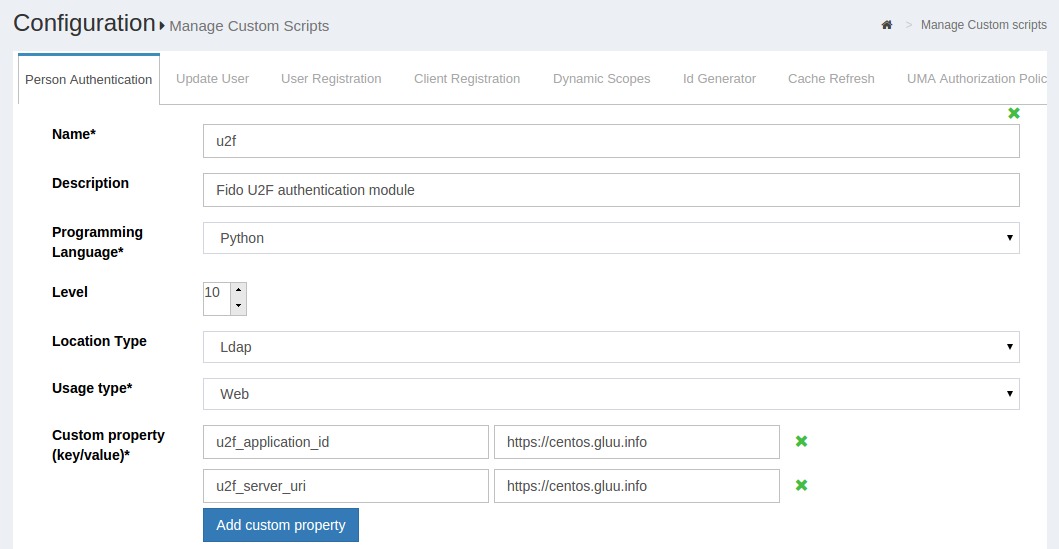Open the Cache Refresh tab
1059x549 pixels.
[x=831, y=79]
